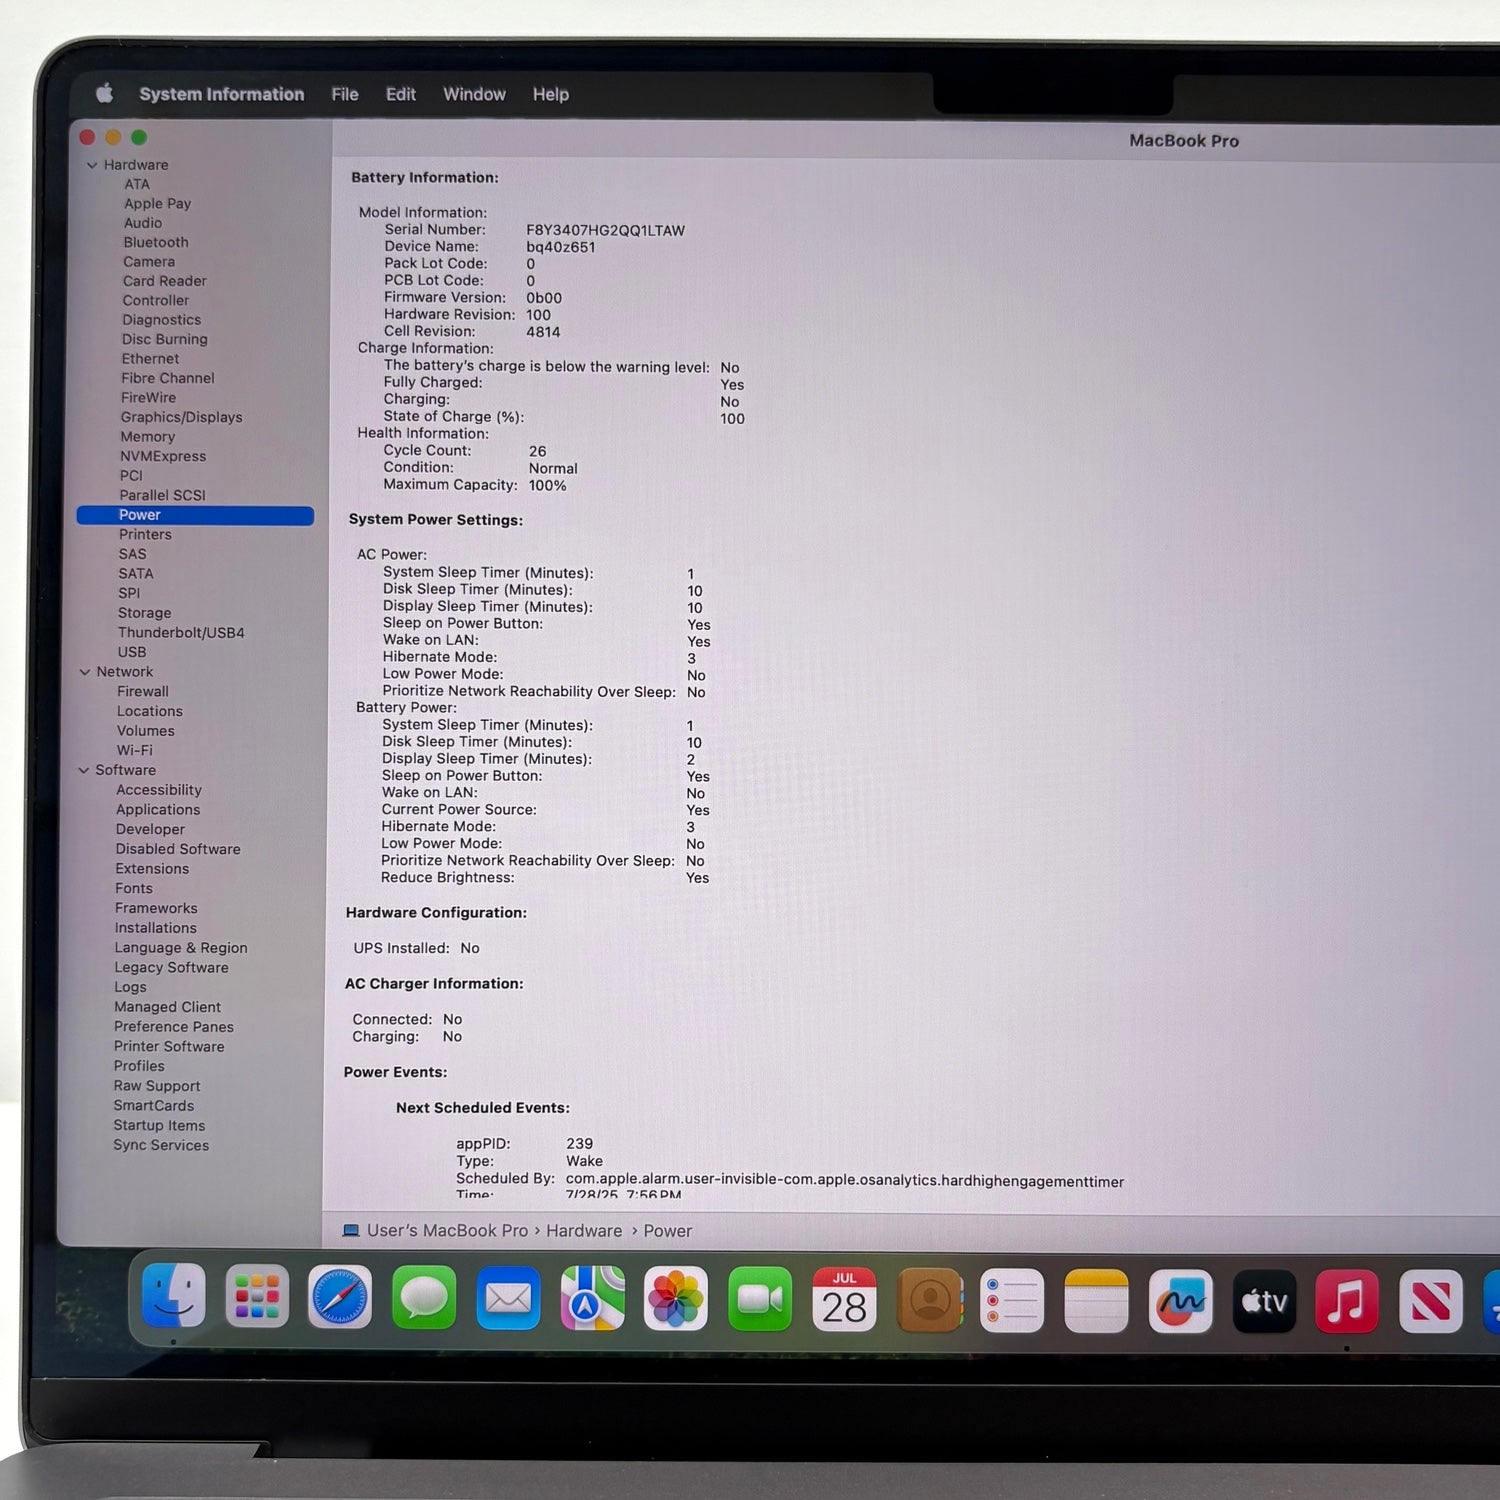This screenshot has height=1500, width=1500.
Task: Open the Window menu
Action: click(474, 94)
